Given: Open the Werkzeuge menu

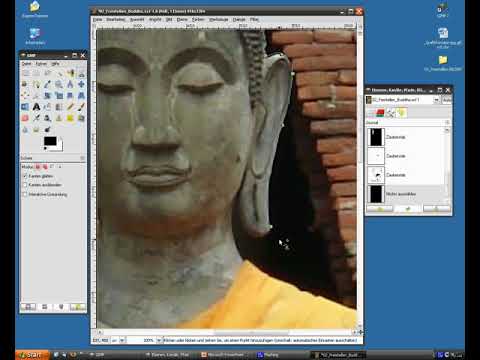Looking at the screenshot, I should (218, 20).
